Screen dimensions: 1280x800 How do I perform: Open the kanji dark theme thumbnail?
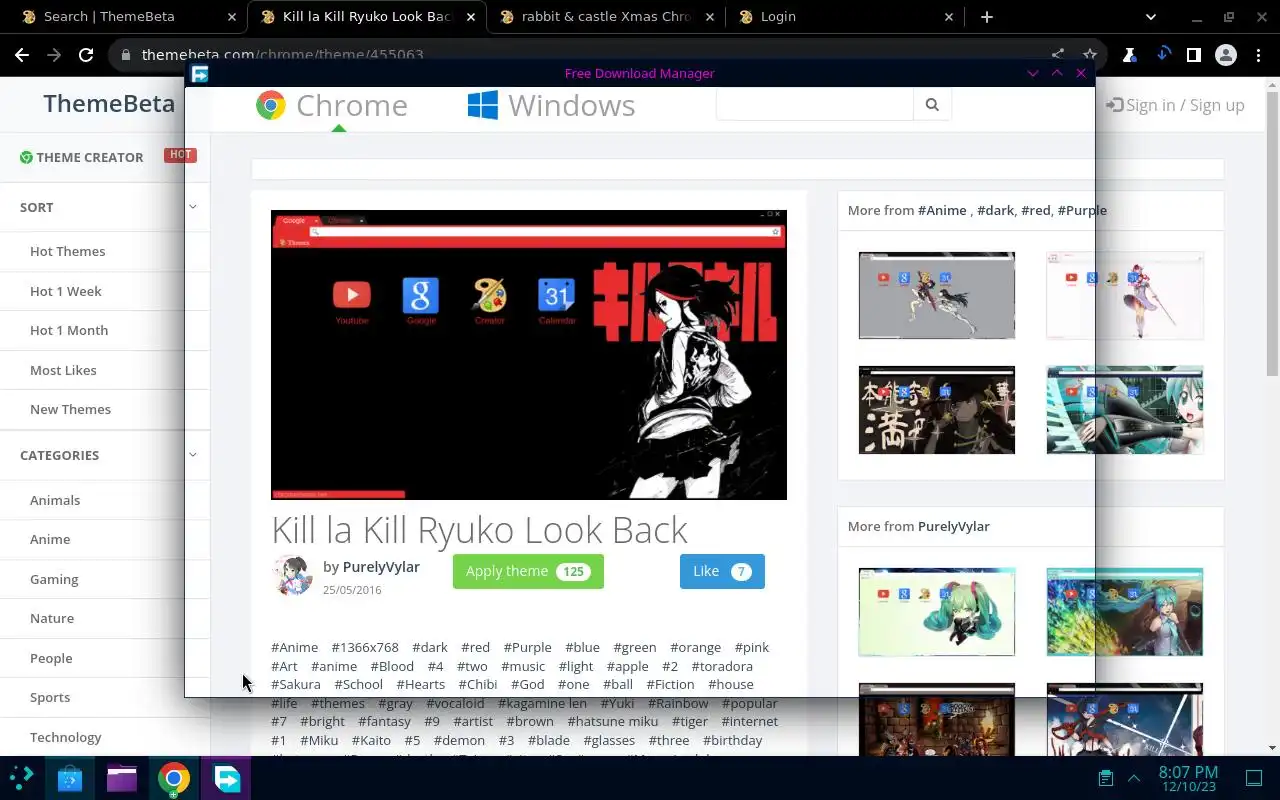pyautogui.click(x=937, y=410)
